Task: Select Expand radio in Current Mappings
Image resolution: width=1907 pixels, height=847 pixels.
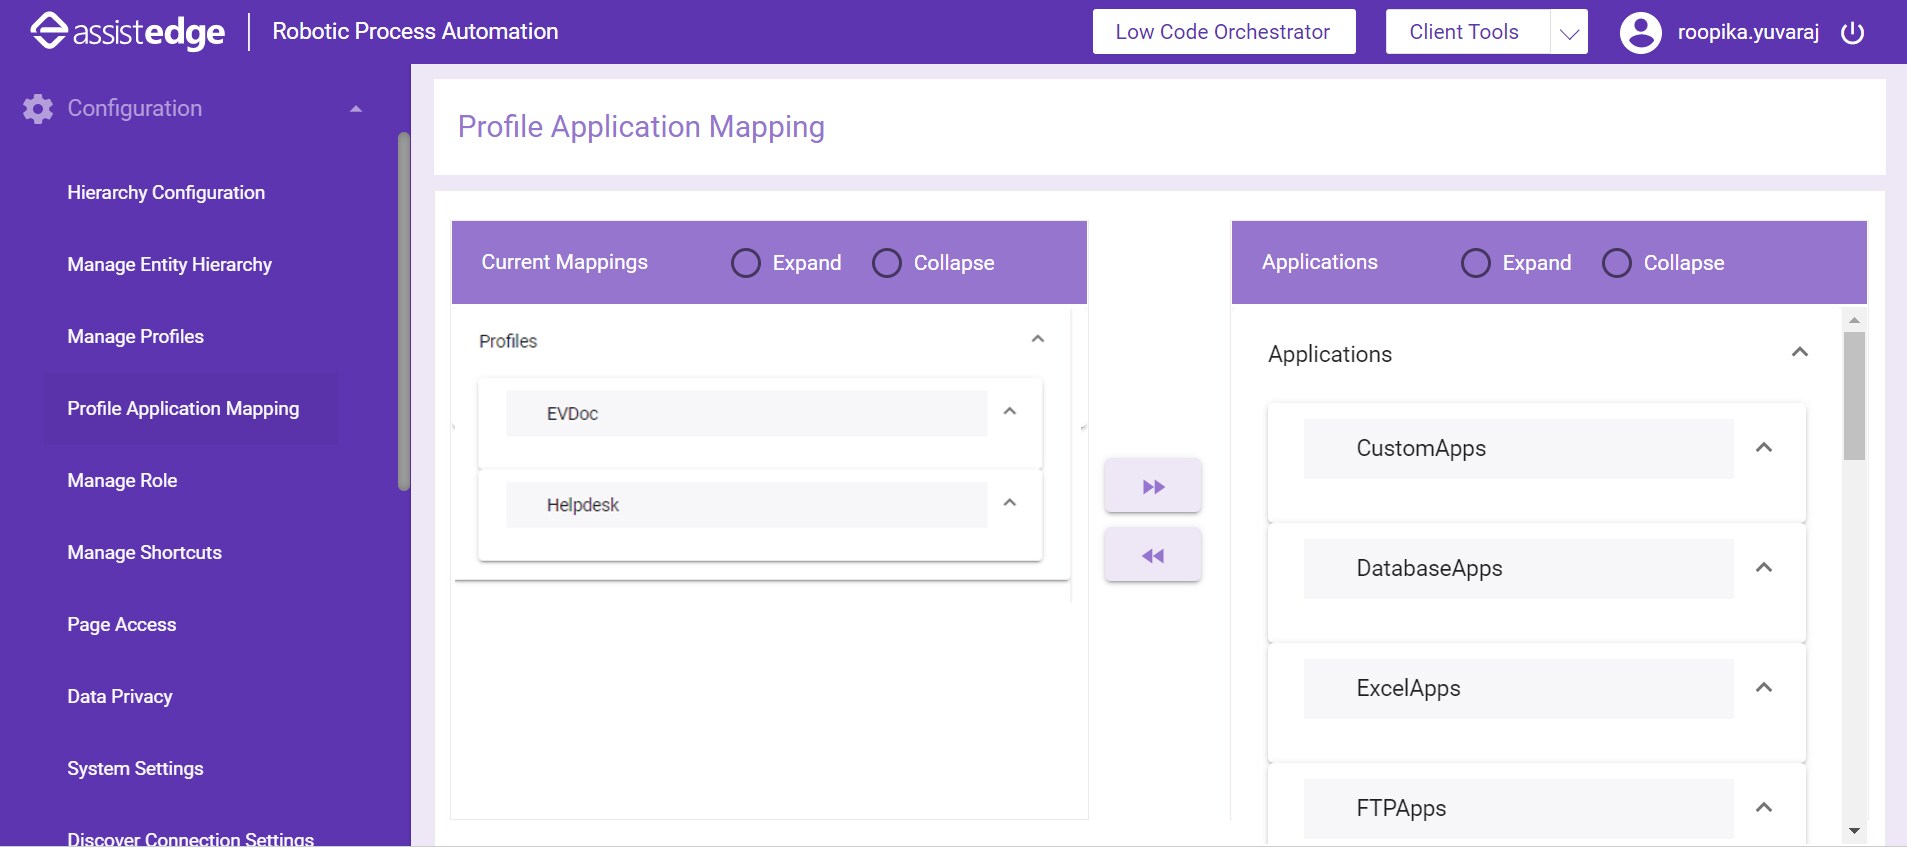Action: click(x=746, y=263)
